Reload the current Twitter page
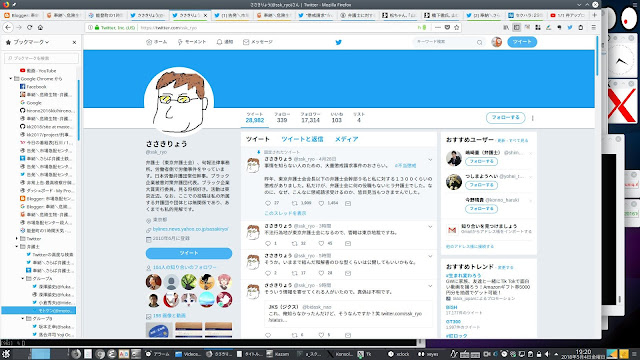 point(29,27)
